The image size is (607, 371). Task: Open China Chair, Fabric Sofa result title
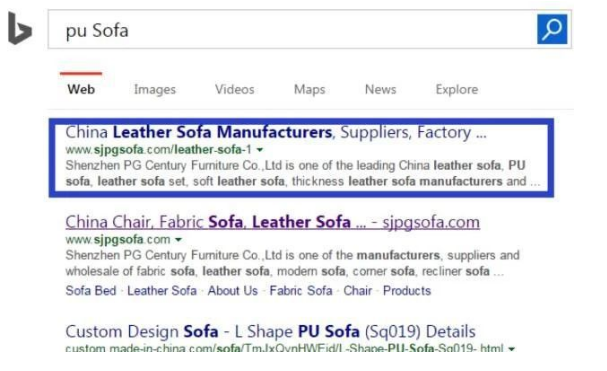[273, 222]
